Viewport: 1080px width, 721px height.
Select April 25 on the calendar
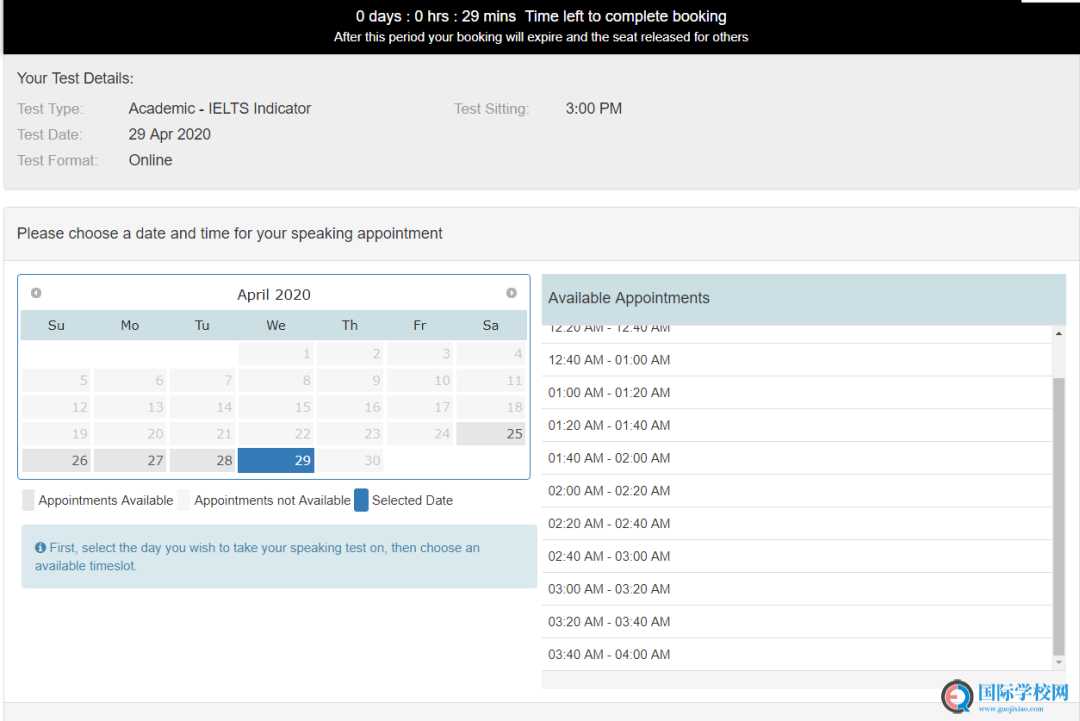tap(490, 434)
